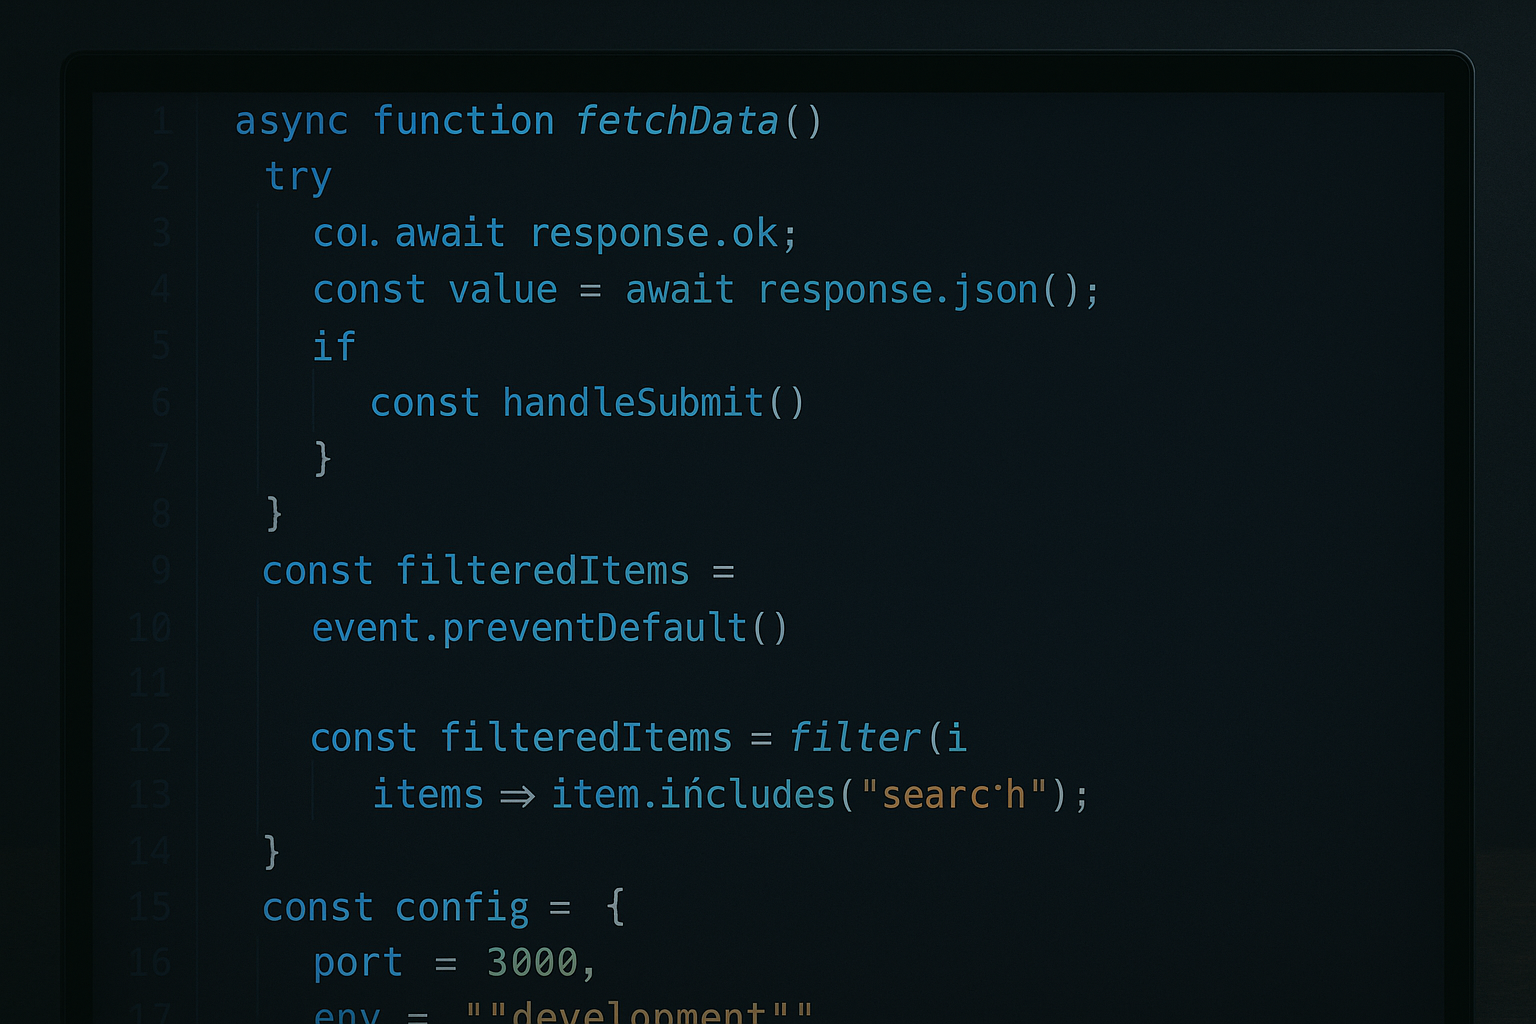Click the item.includes method text

pyautogui.click(x=693, y=794)
